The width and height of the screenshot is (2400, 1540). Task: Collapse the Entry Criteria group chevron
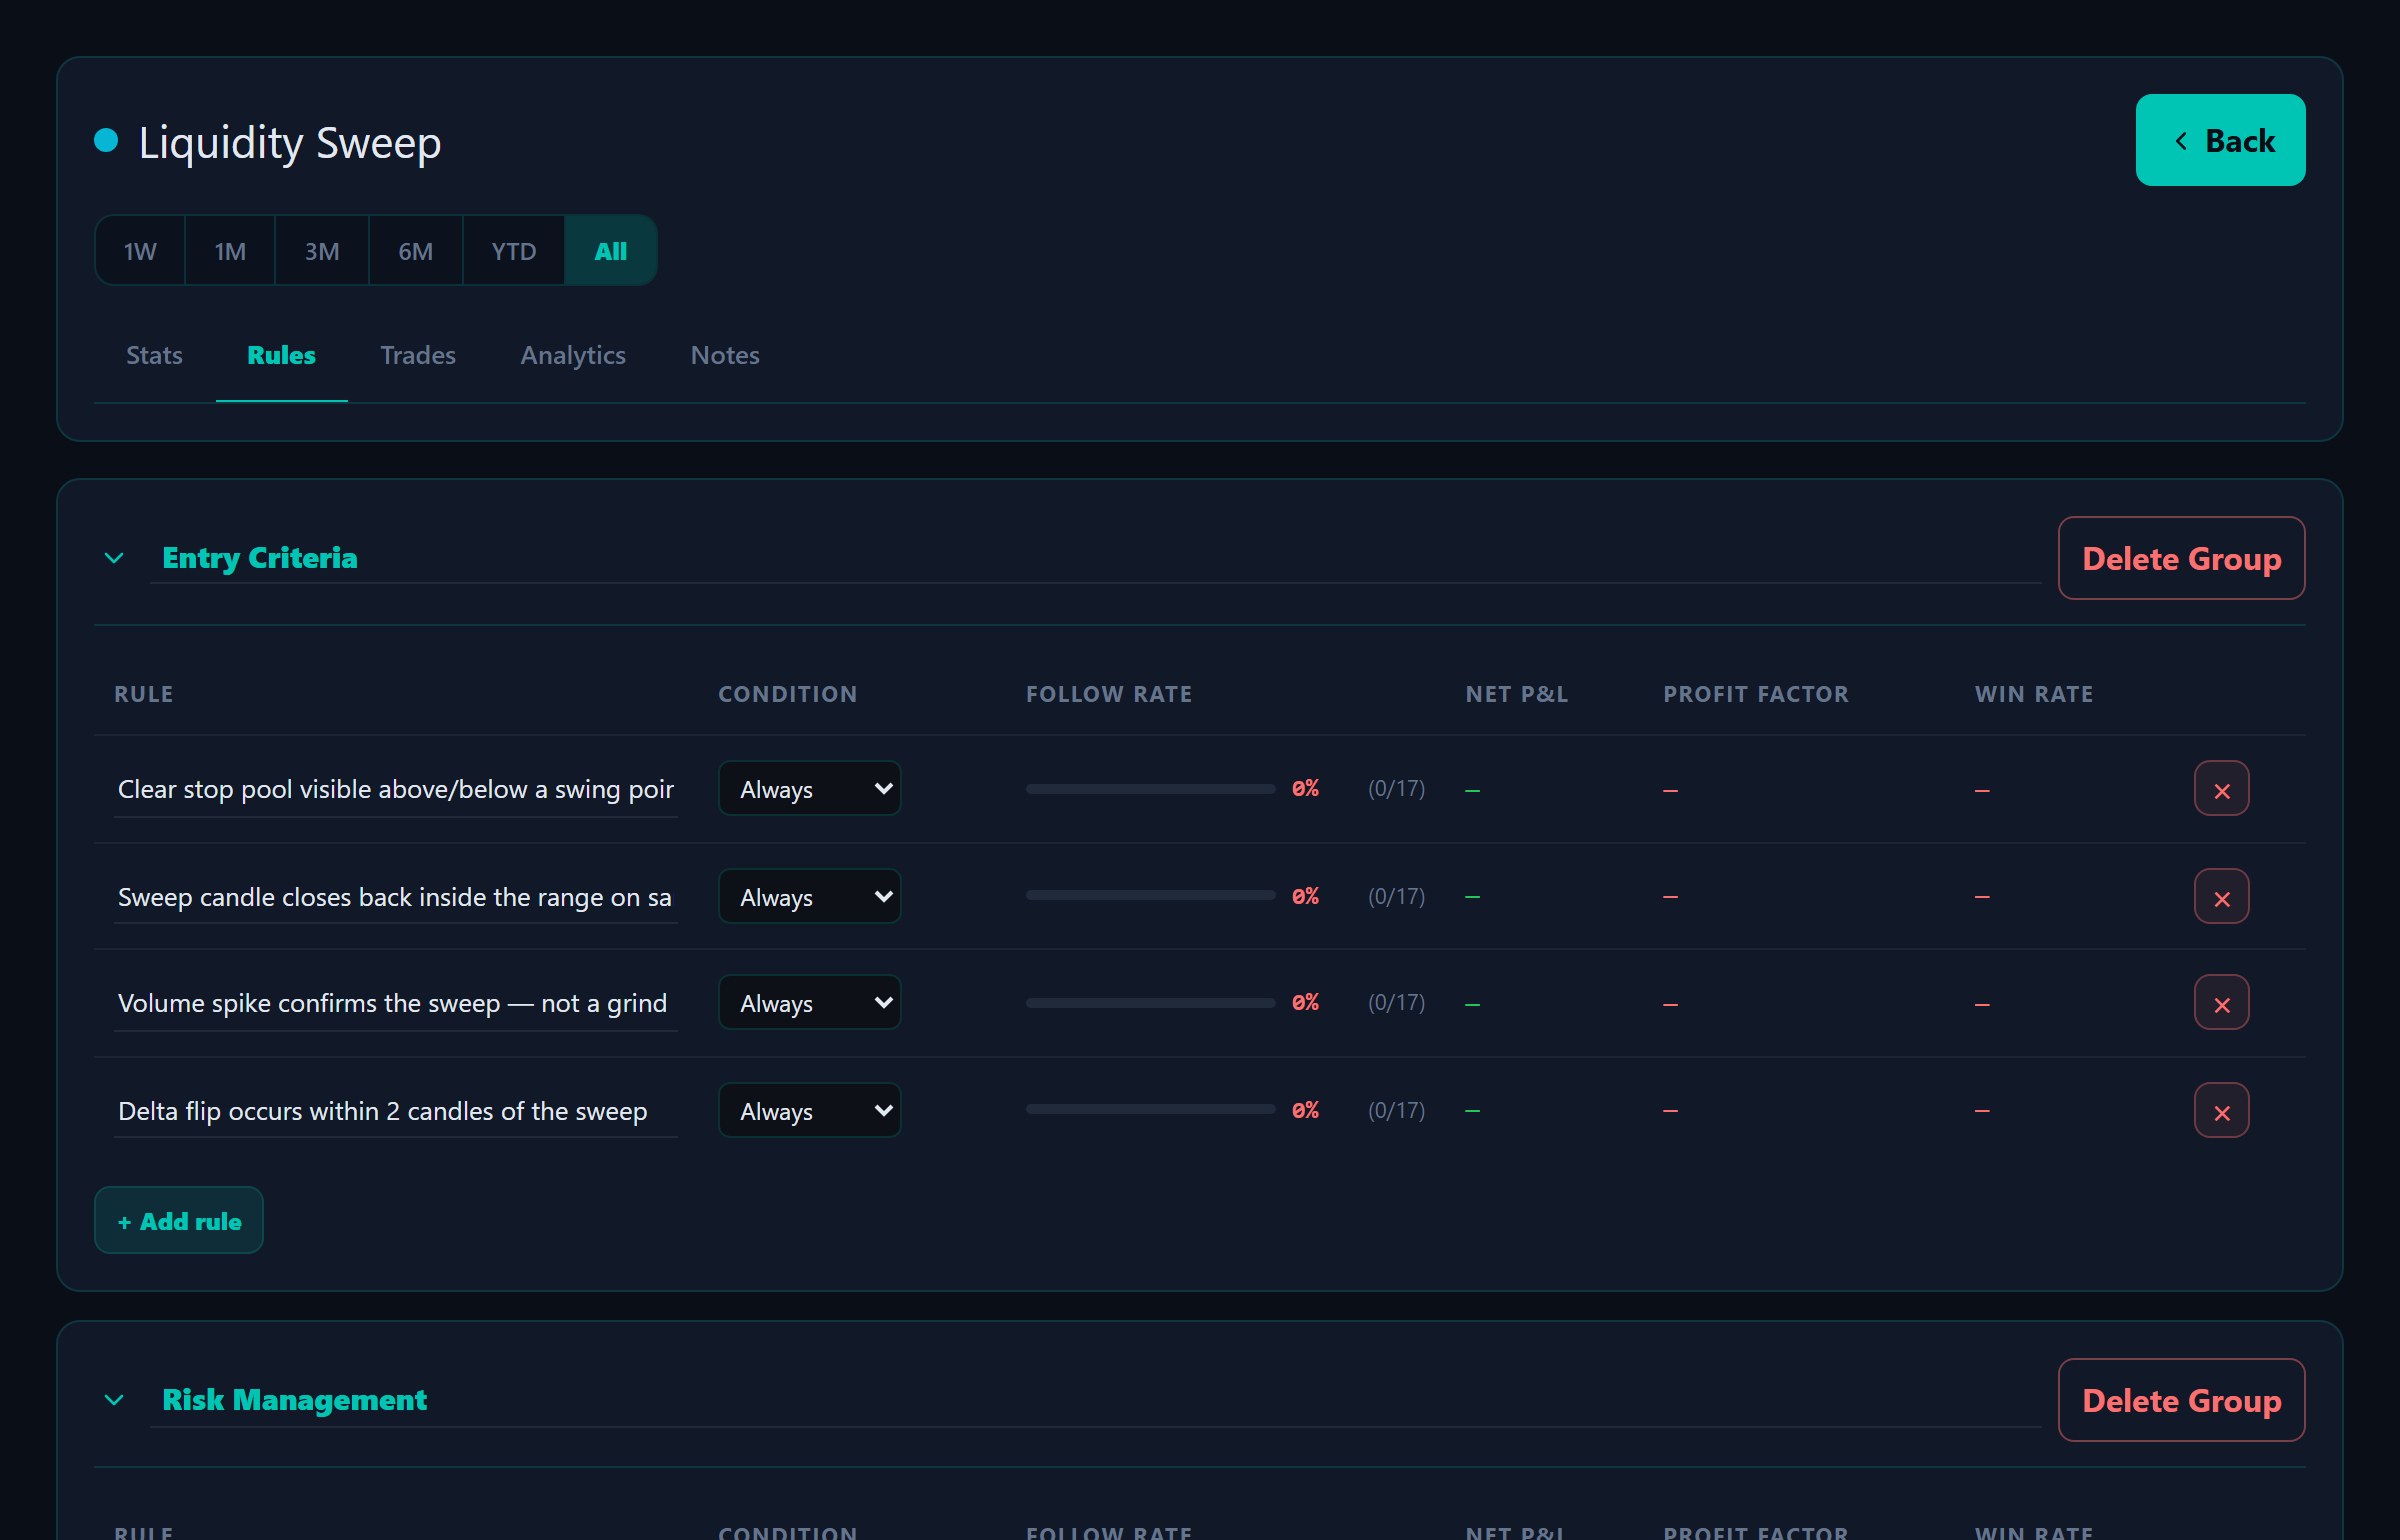[114, 558]
